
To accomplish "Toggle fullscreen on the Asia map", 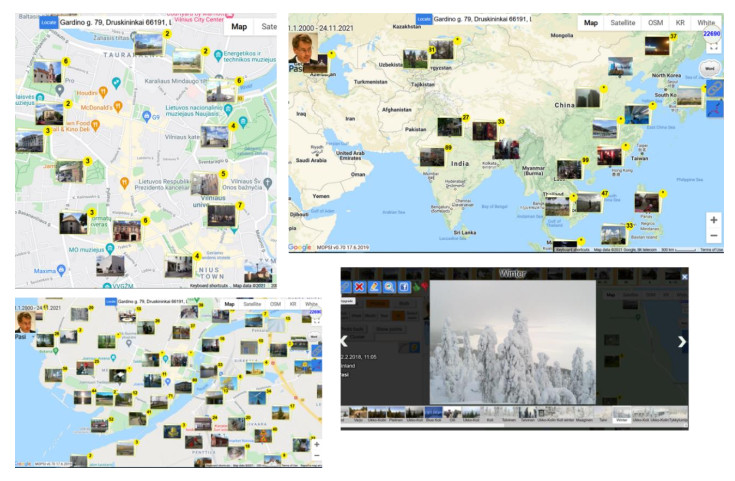I will (712, 46).
